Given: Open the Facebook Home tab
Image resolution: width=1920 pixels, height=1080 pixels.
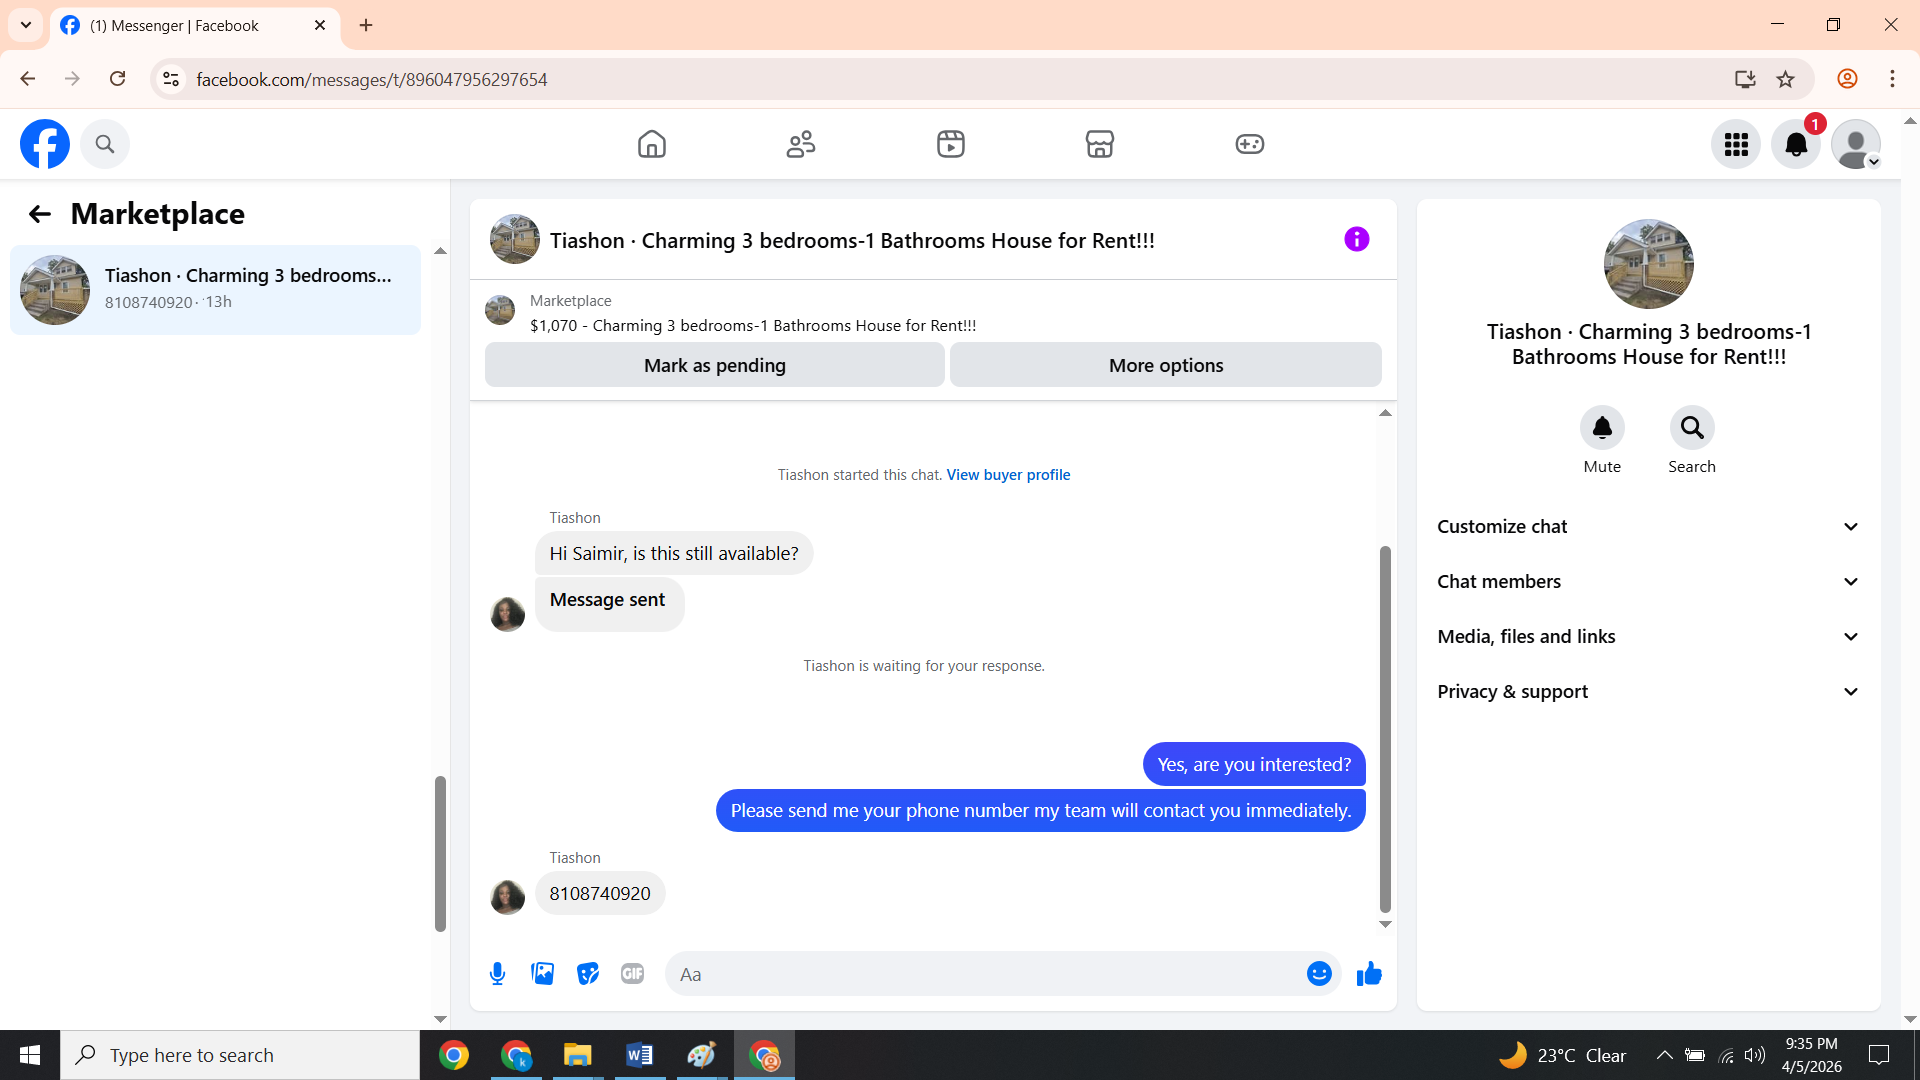Looking at the screenshot, I should [651, 144].
